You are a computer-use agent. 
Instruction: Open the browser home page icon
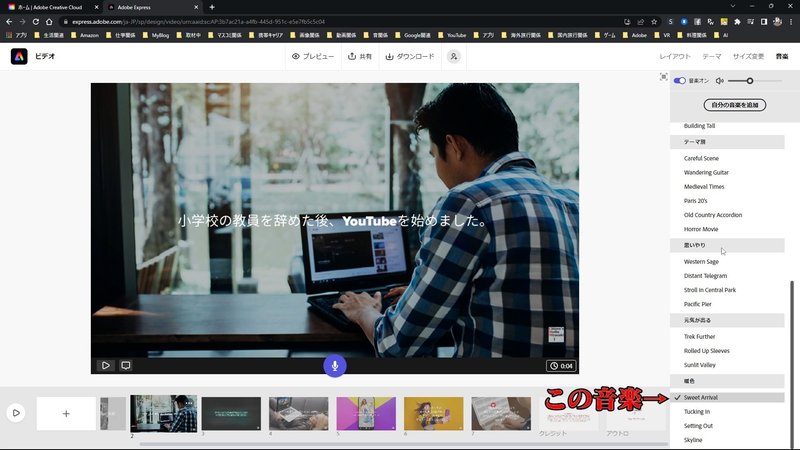click(x=49, y=21)
